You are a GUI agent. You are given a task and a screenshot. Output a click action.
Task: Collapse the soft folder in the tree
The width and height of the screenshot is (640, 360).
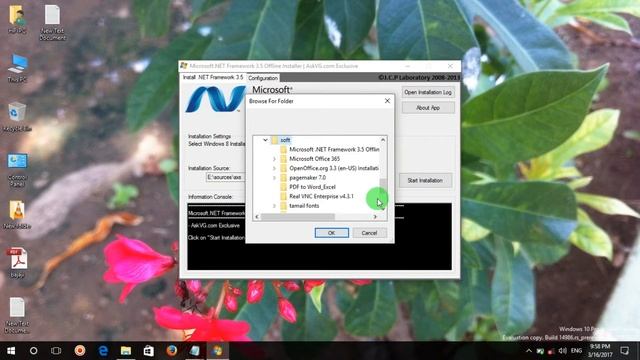pos(265,140)
